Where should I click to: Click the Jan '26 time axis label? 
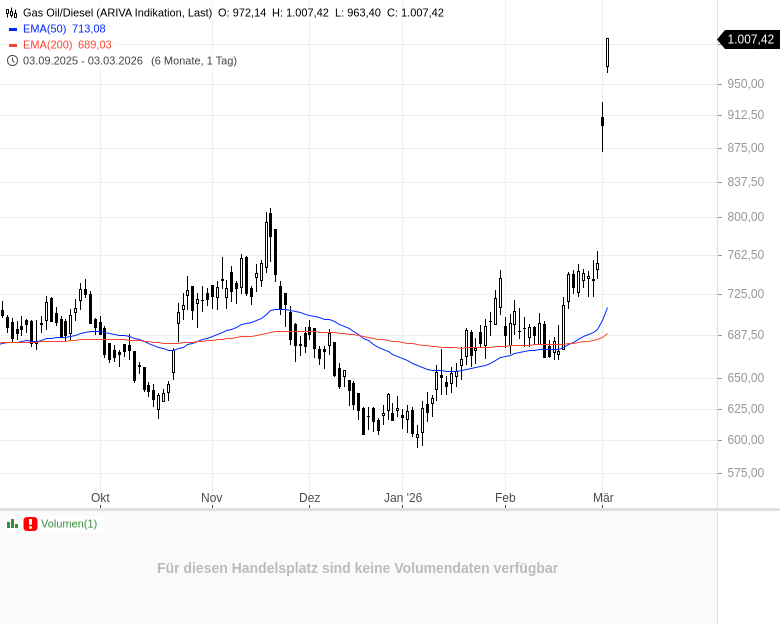click(403, 498)
